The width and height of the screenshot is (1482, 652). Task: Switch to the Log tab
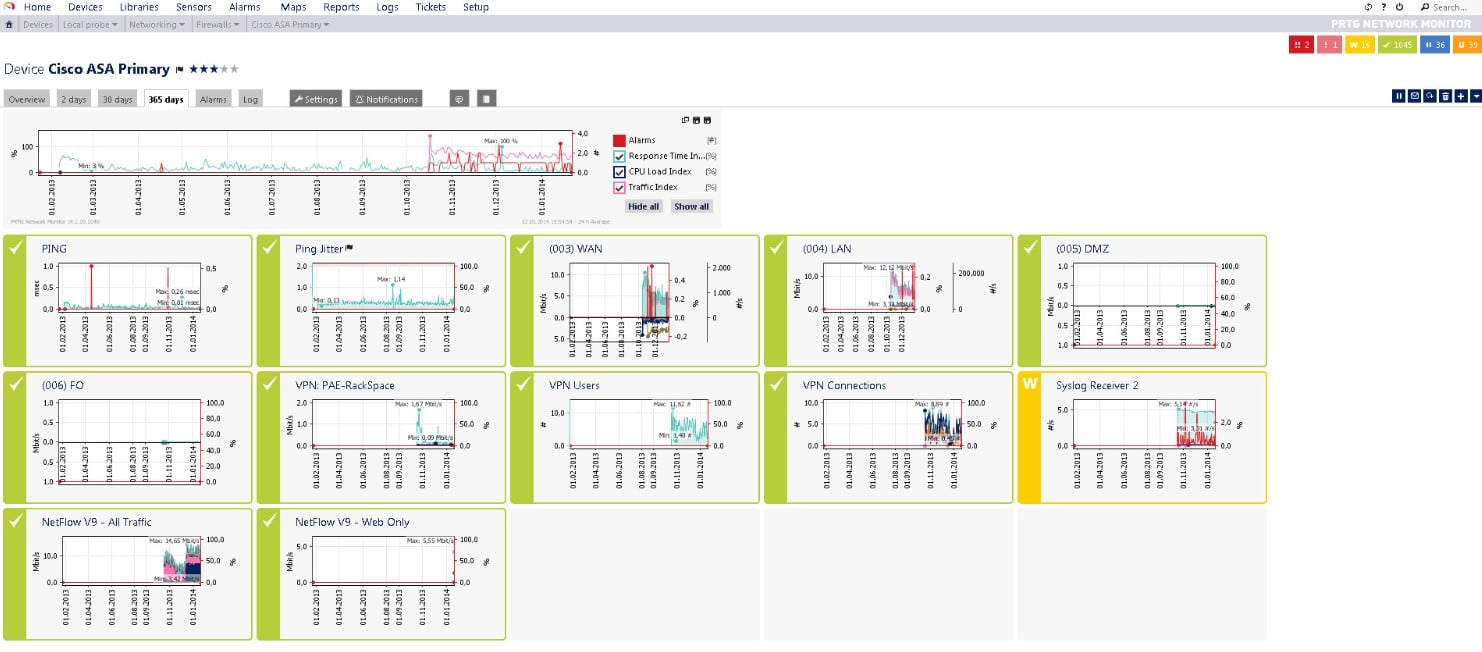[250, 99]
